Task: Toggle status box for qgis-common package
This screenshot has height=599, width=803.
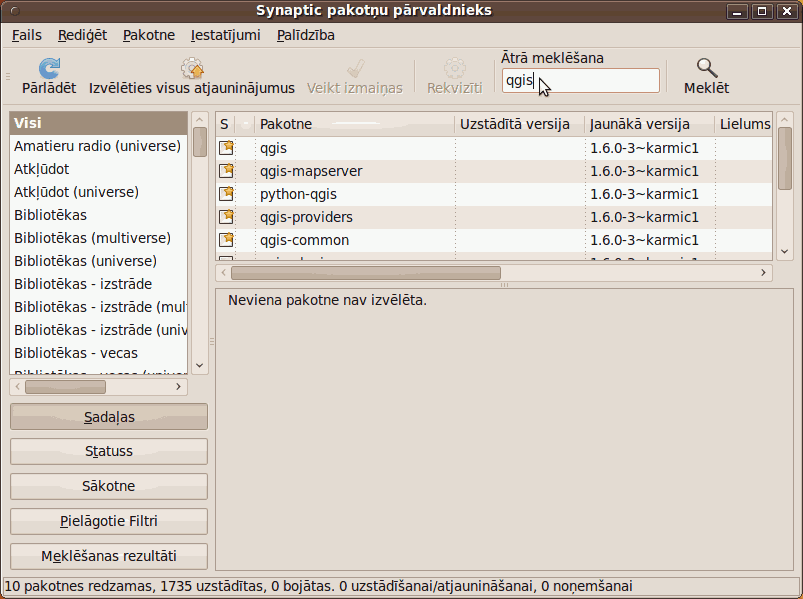Action: coord(226,240)
